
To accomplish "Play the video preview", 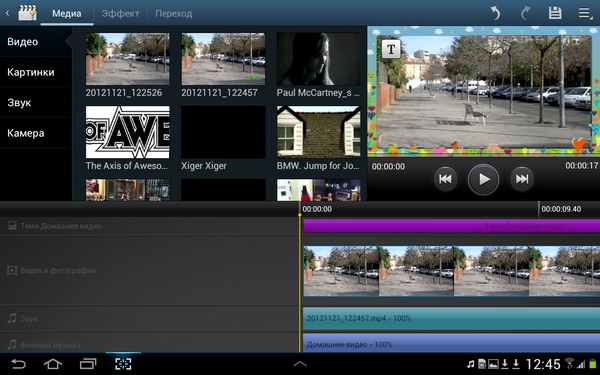I will [x=483, y=179].
